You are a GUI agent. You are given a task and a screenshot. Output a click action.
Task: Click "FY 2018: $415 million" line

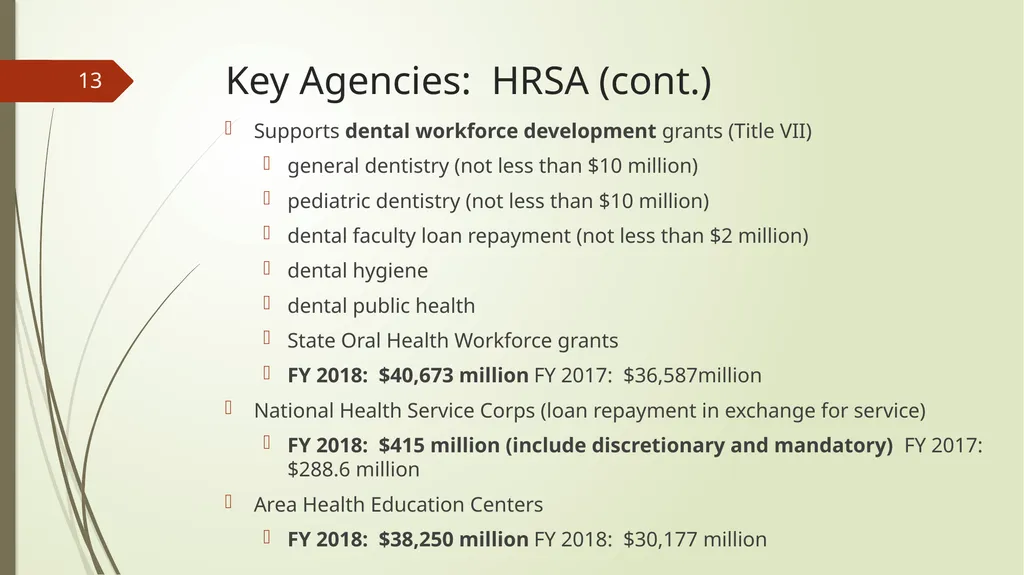coord(635,446)
